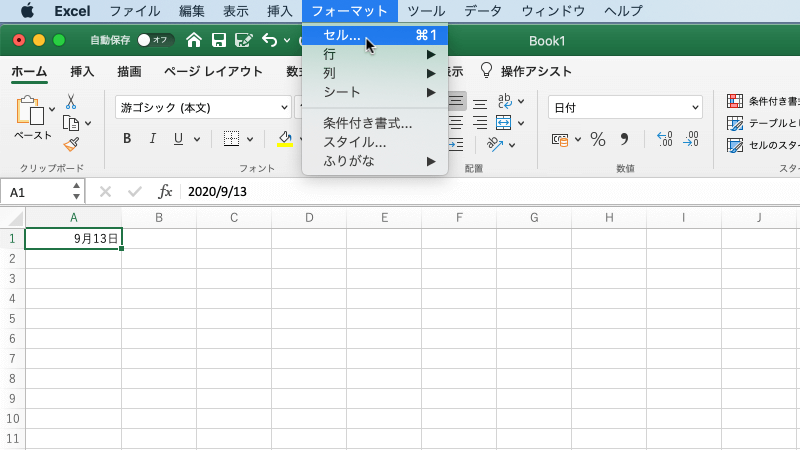Cut selection with scissors icon
The image size is (800, 450).
[71, 102]
